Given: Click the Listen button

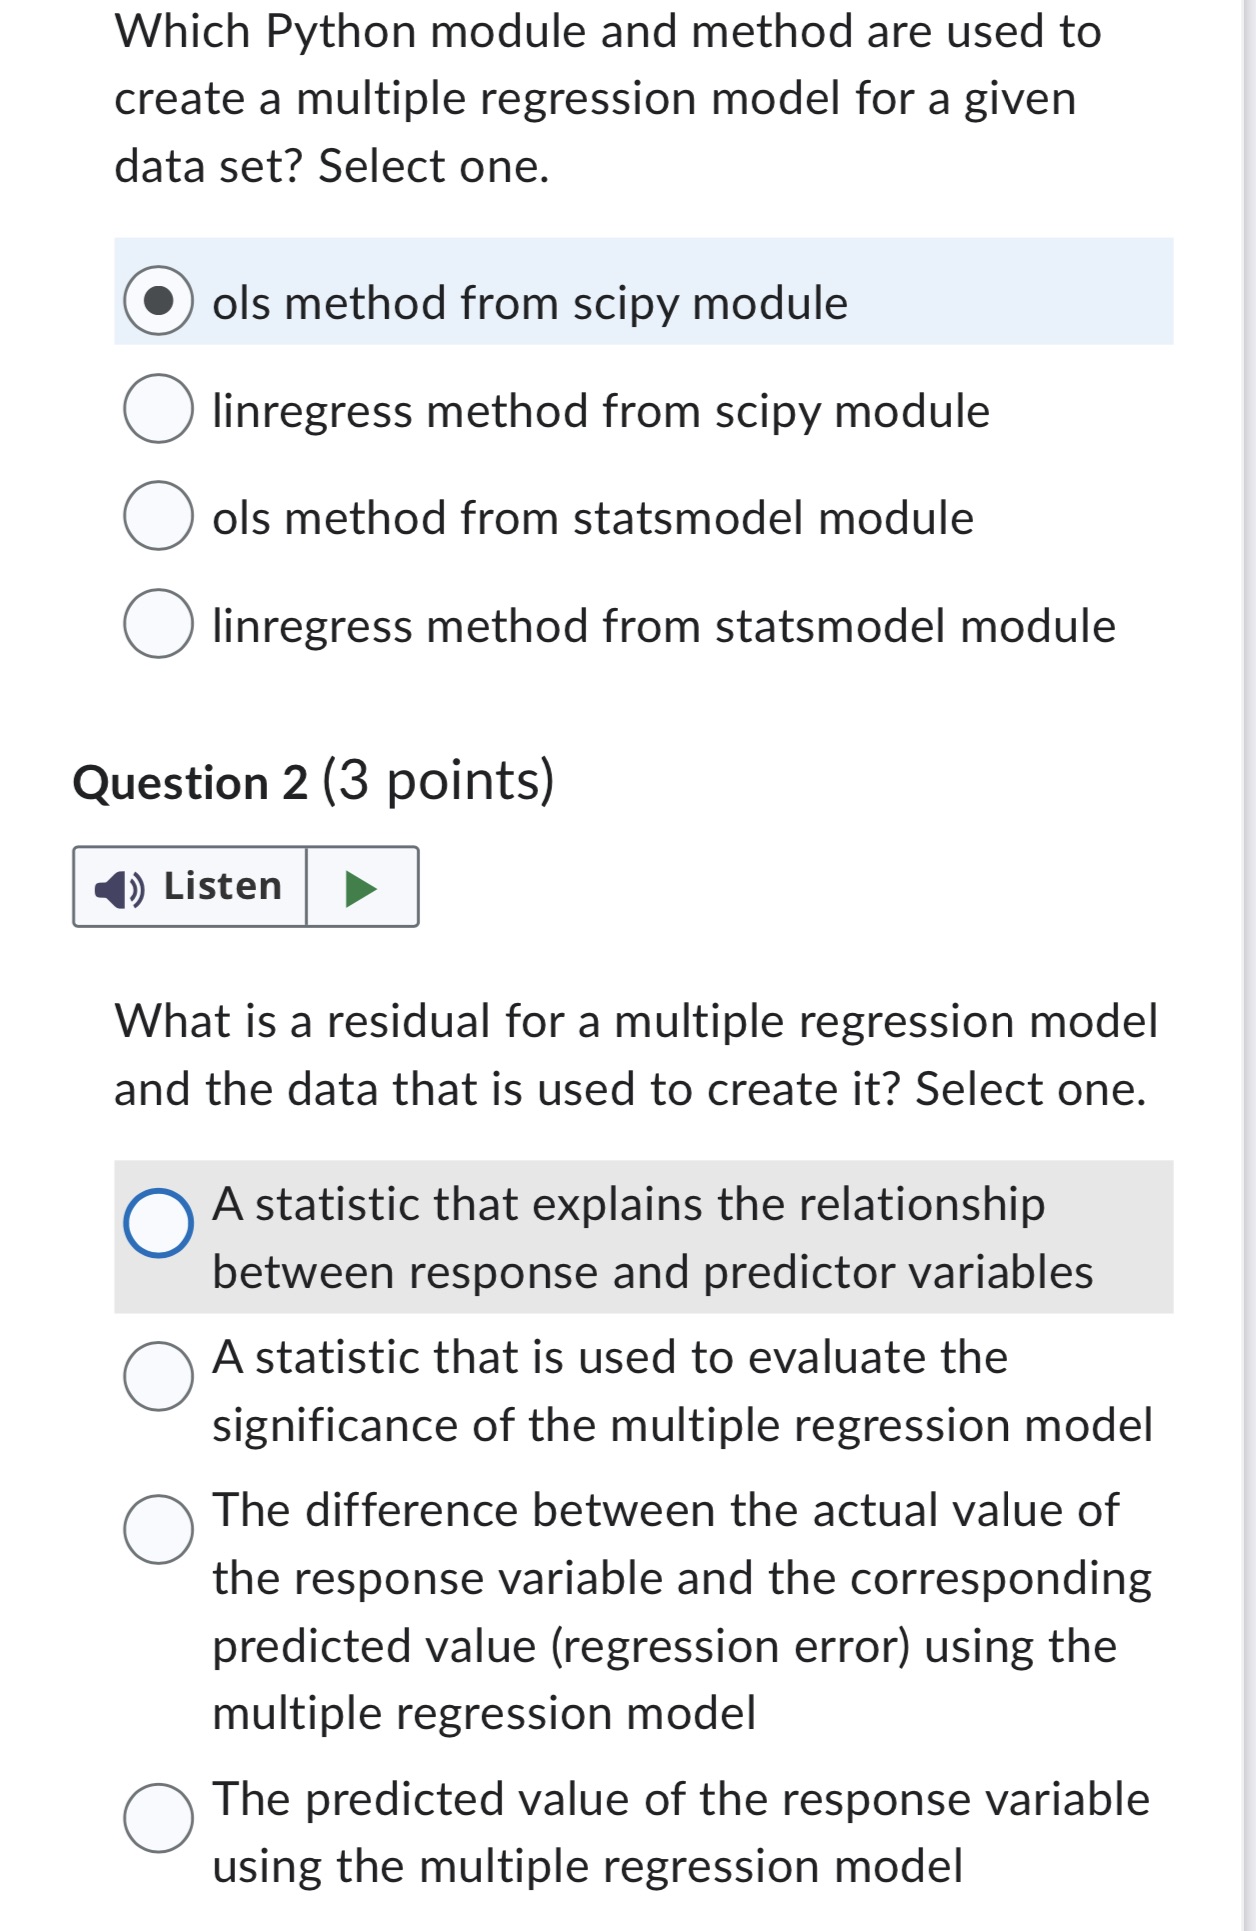Looking at the screenshot, I should (190, 888).
